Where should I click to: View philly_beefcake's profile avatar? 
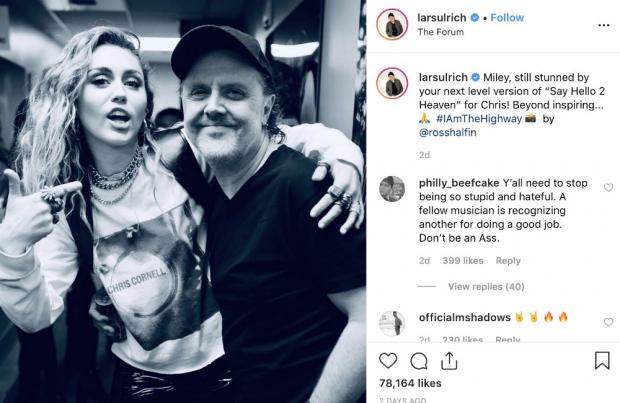point(391,189)
